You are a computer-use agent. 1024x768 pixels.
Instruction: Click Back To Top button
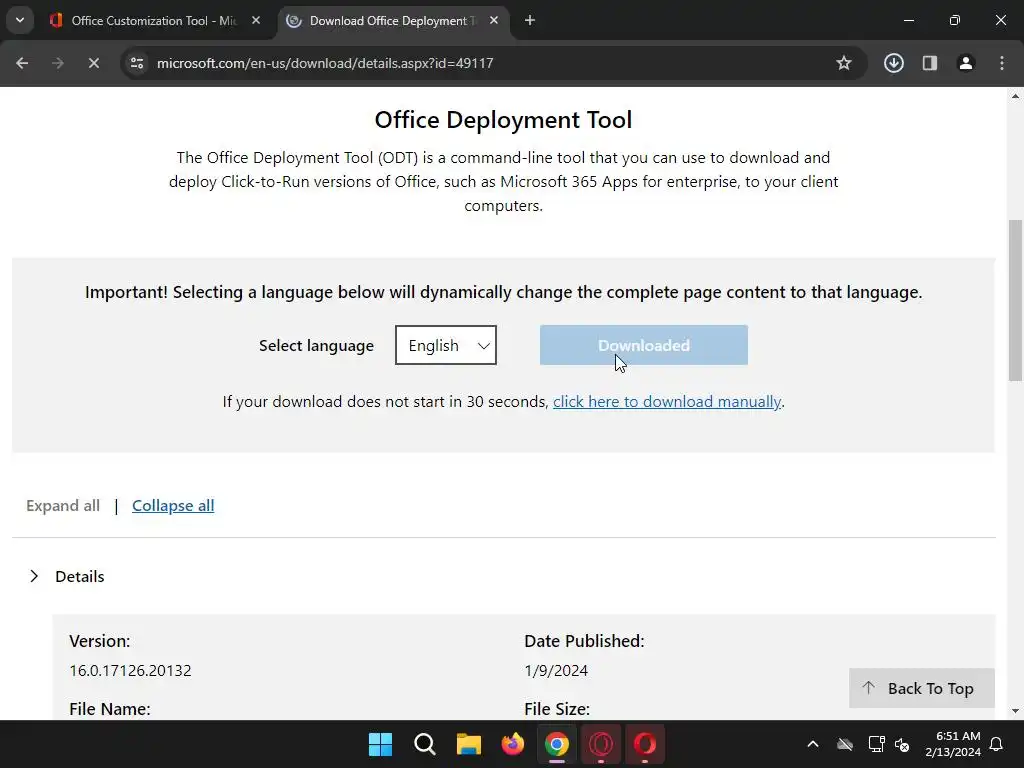(x=921, y=688)
